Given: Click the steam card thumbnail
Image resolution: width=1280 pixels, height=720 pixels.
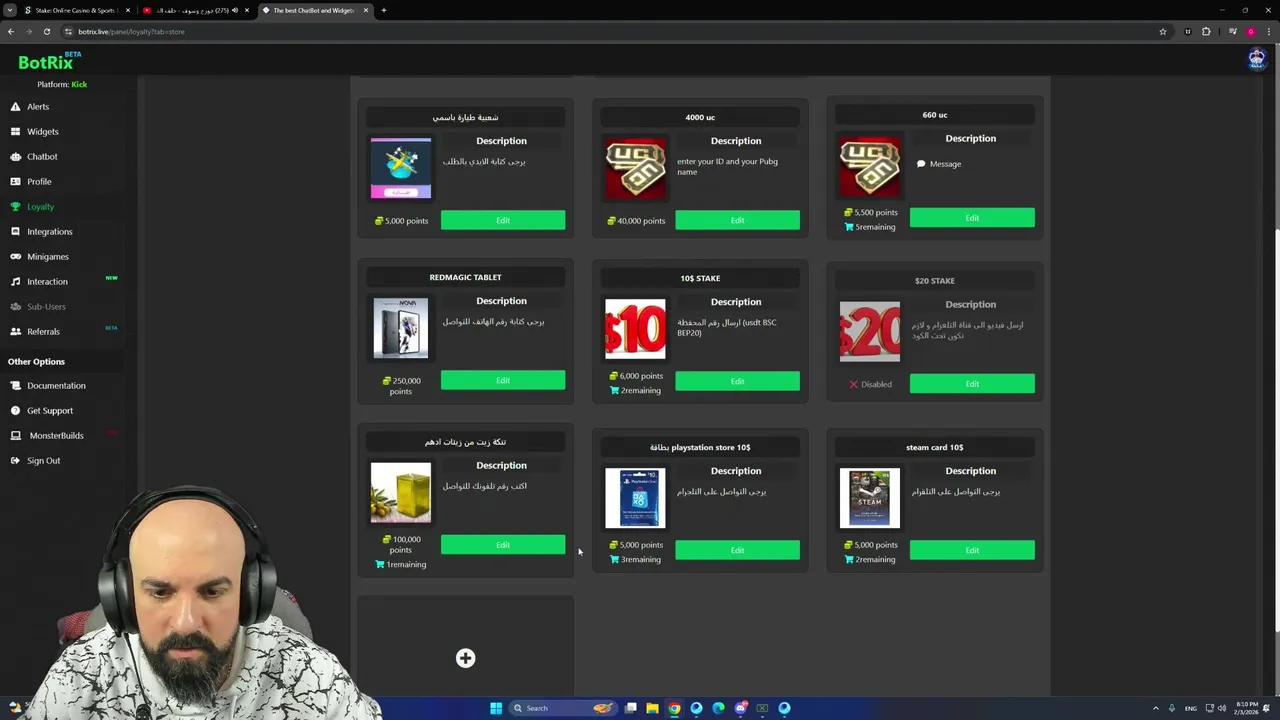Looking at the screenshot, I should coord(870,498).
